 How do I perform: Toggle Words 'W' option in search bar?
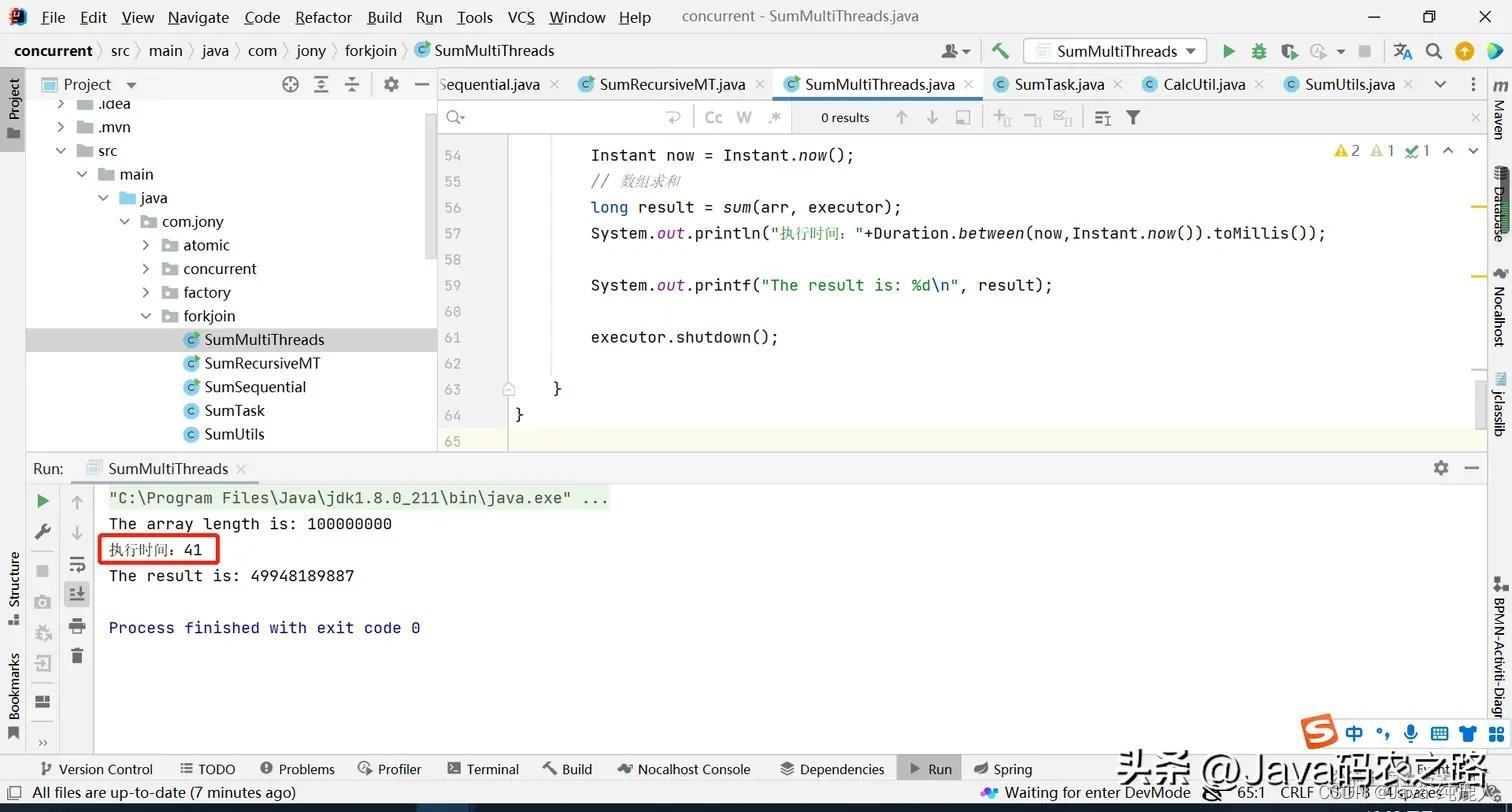pos(744,118)
